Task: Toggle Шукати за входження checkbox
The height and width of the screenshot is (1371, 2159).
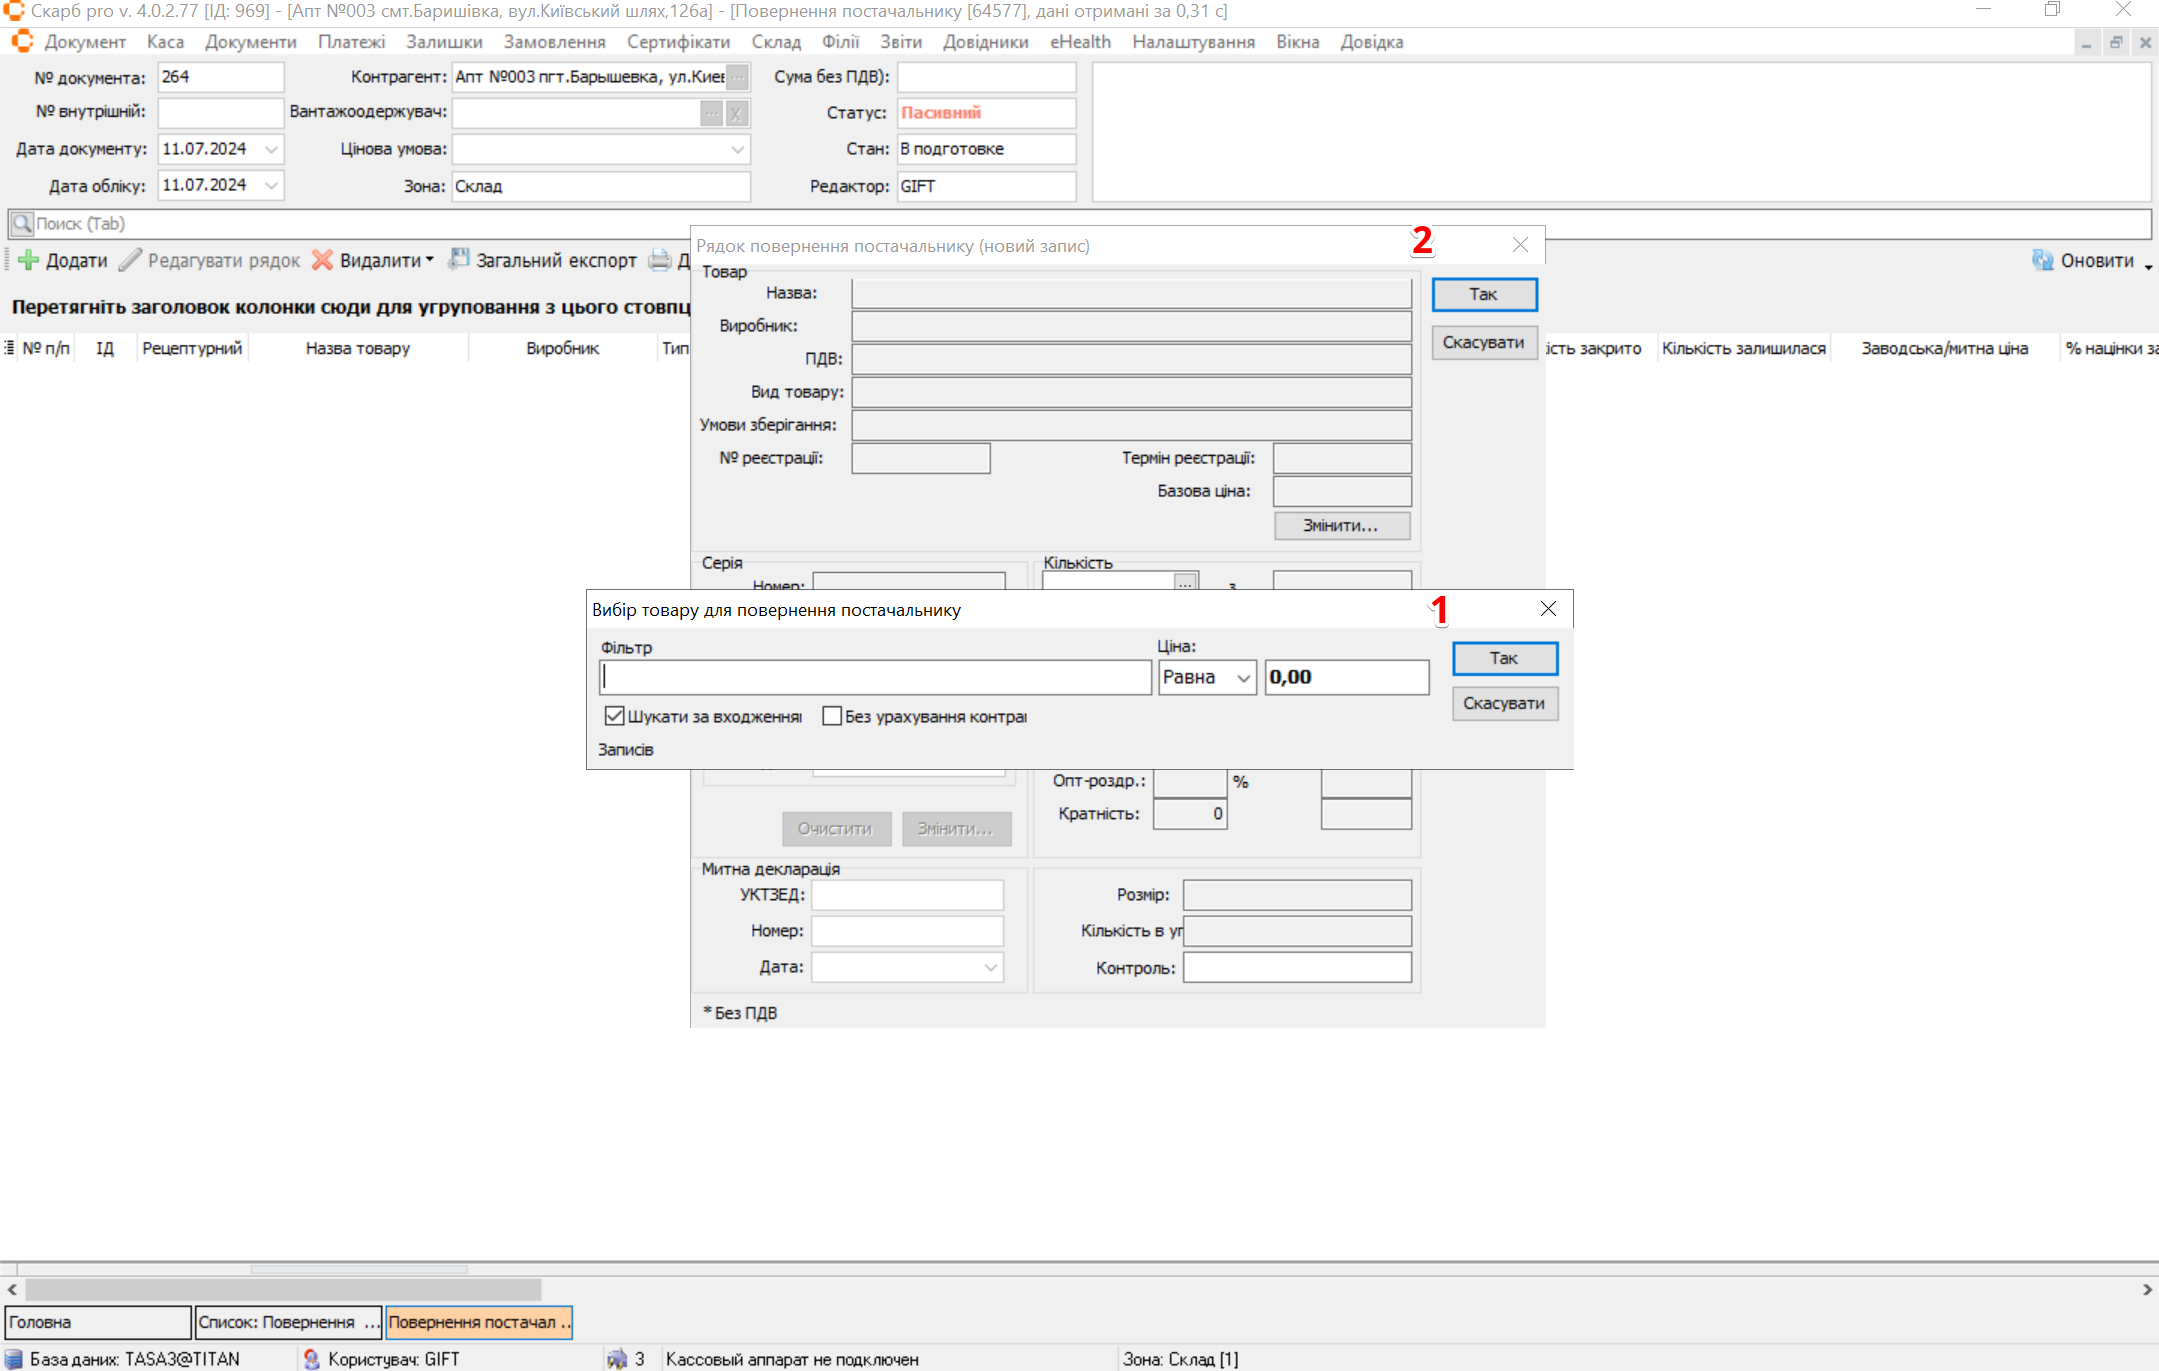Action: tap(614, 716)
